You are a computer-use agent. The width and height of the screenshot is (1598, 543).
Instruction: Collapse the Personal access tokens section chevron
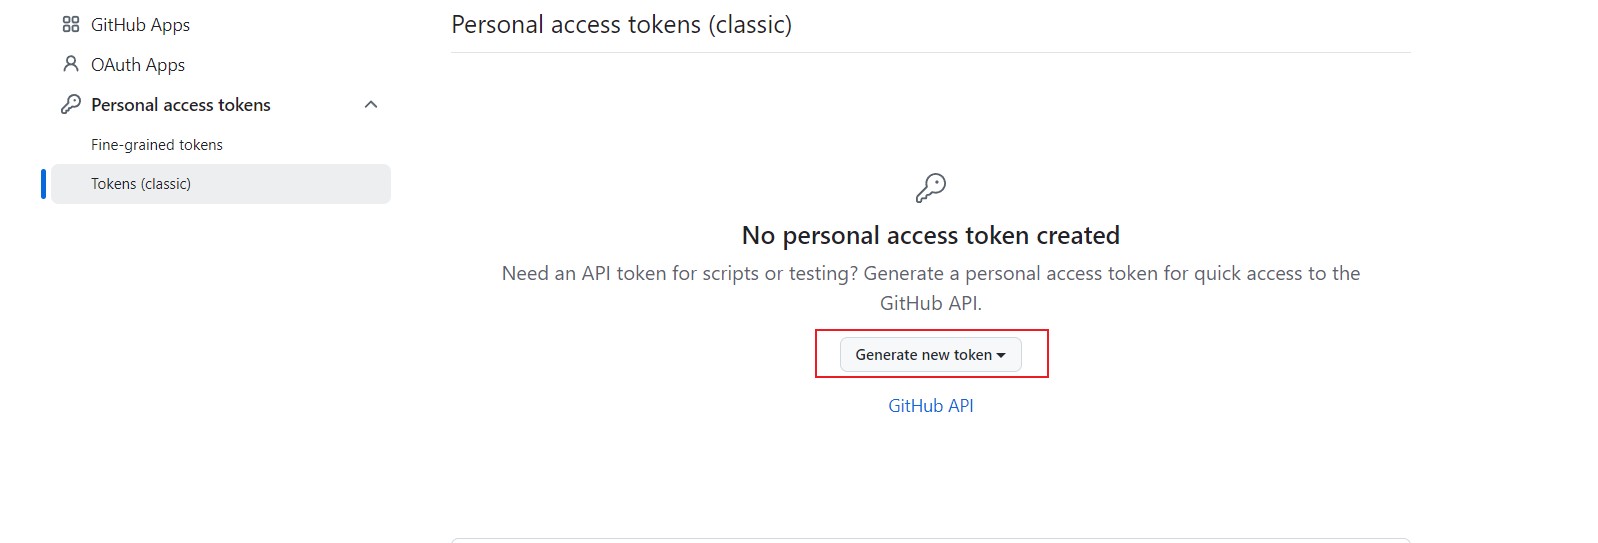click(371, 104)
